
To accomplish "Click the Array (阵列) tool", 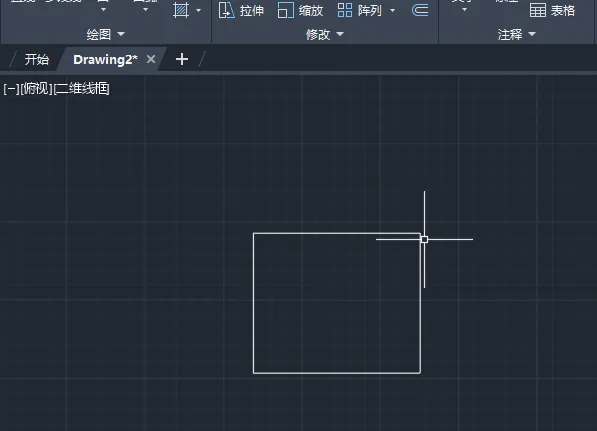I will (359, 10).
